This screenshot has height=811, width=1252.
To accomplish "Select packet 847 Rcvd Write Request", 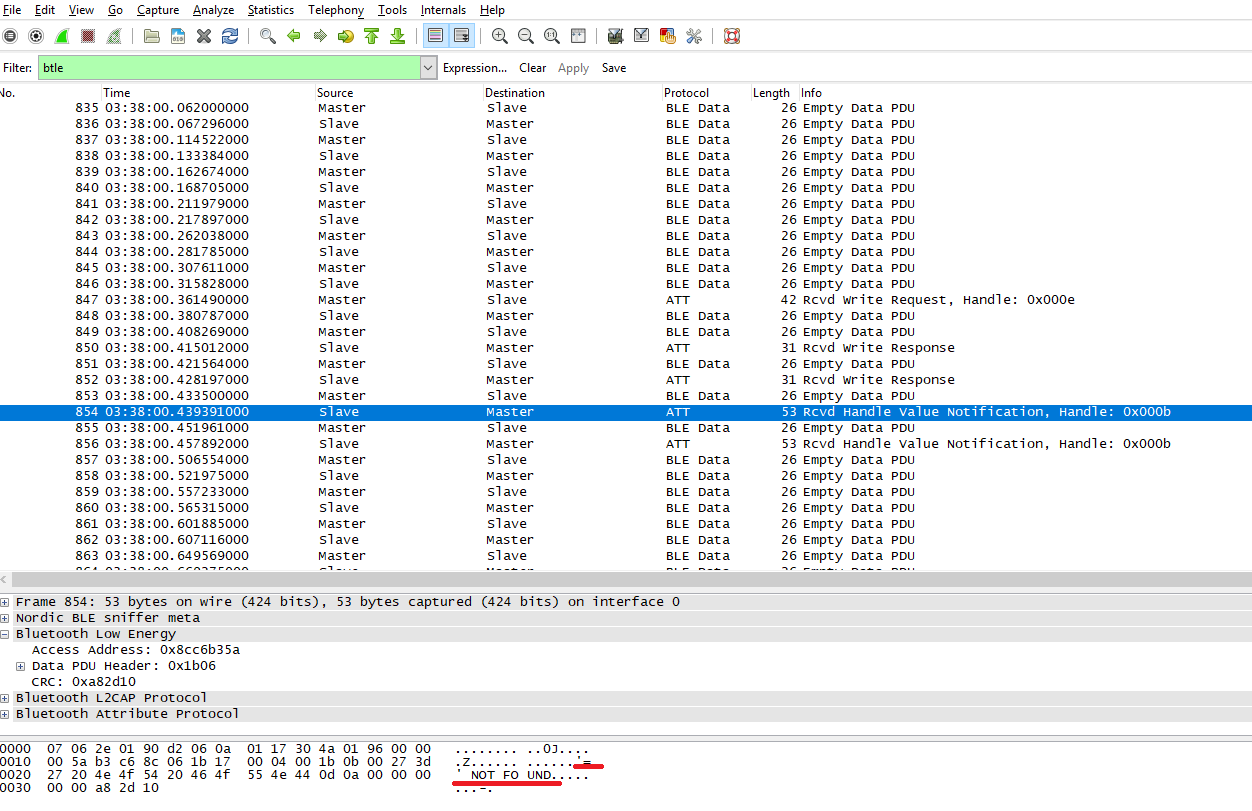I will coord(626,300).
